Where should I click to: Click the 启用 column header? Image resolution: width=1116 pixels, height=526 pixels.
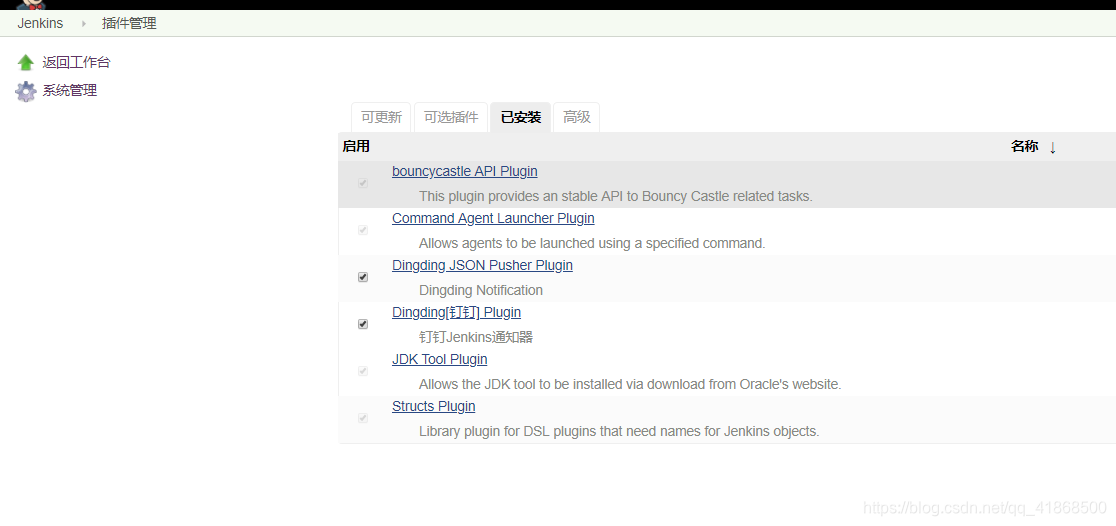356,147
